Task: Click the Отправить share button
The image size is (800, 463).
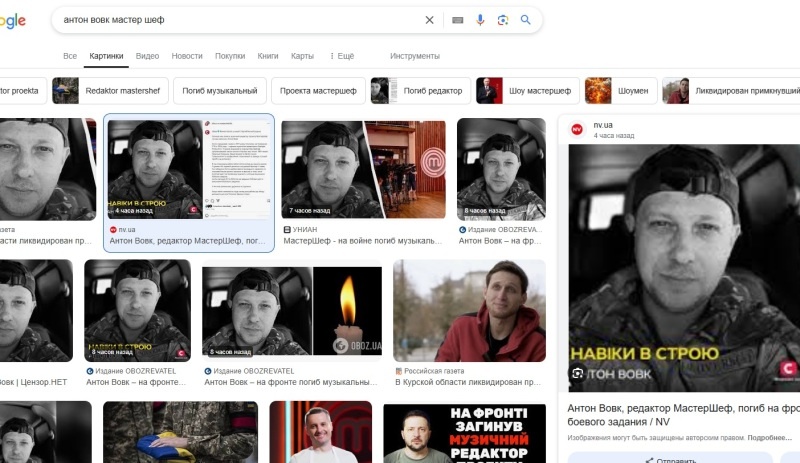Action: coord(670,458)
